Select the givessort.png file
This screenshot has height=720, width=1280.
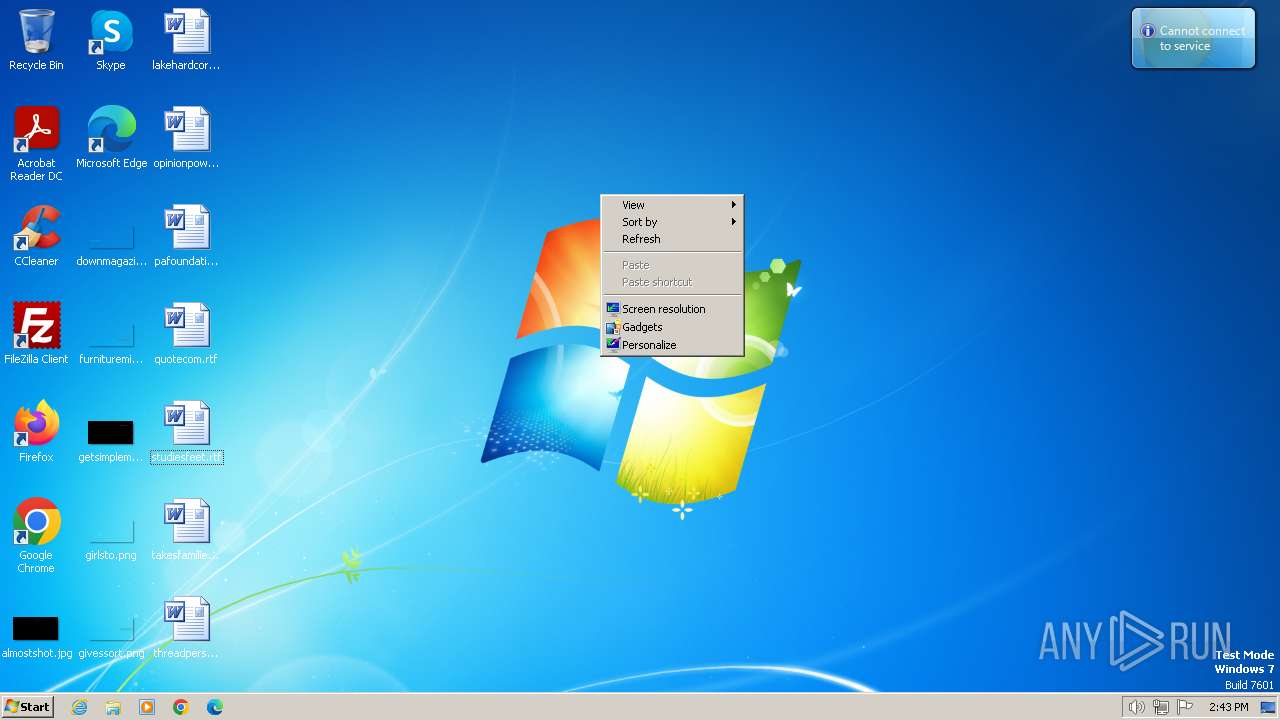coord(111,638)
